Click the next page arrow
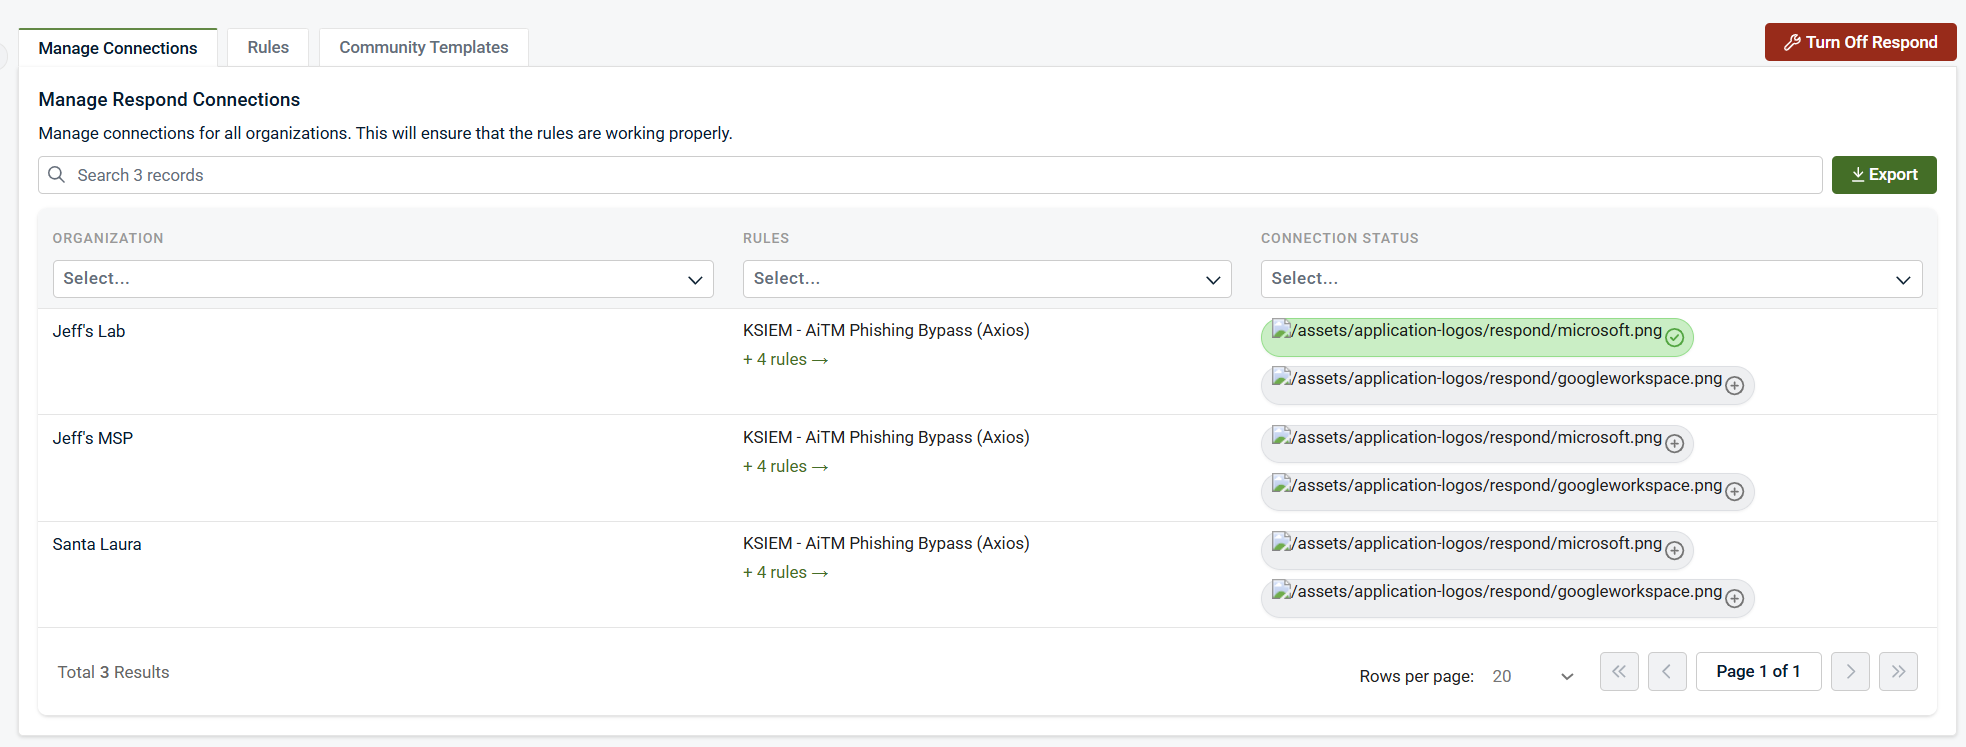 click(x=1849, y=672)
